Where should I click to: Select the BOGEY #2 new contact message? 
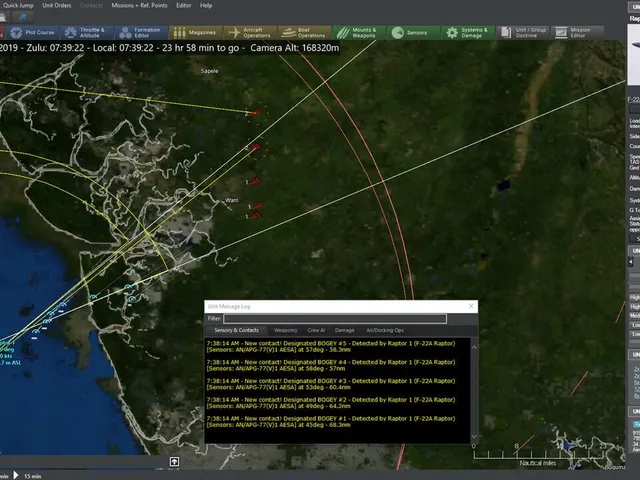(331, 403)
